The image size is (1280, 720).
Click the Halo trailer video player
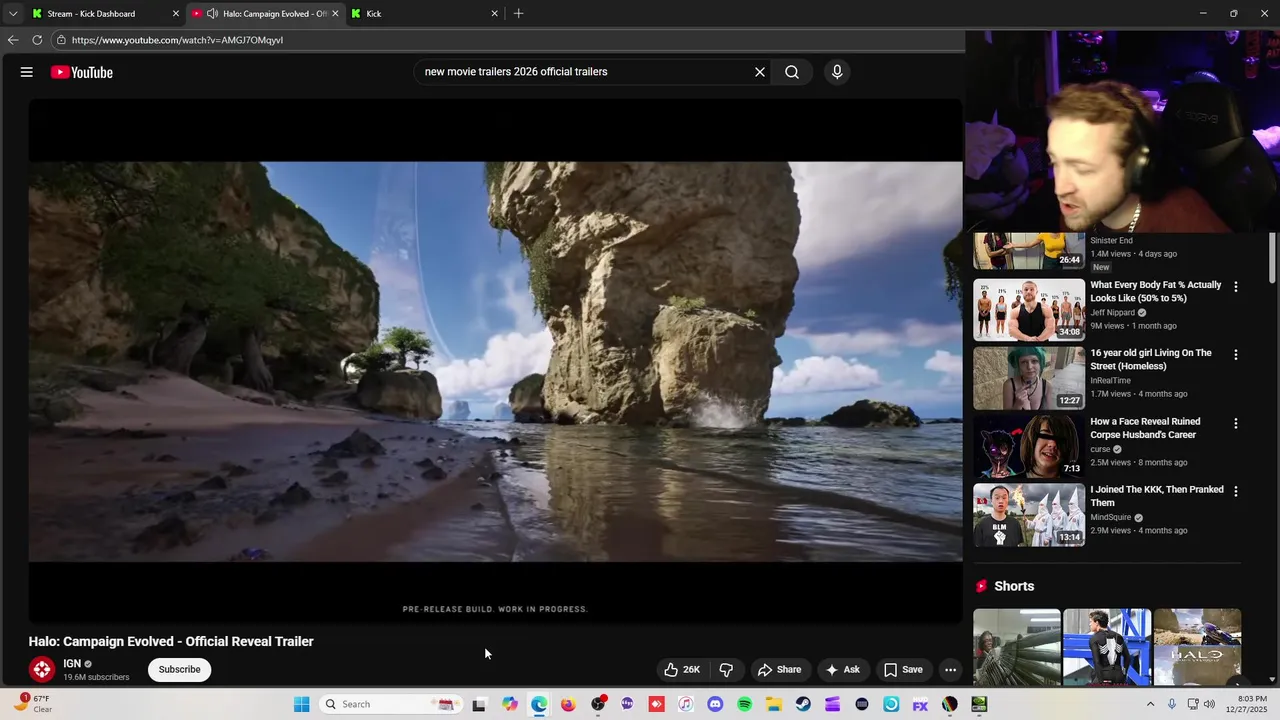495,361
